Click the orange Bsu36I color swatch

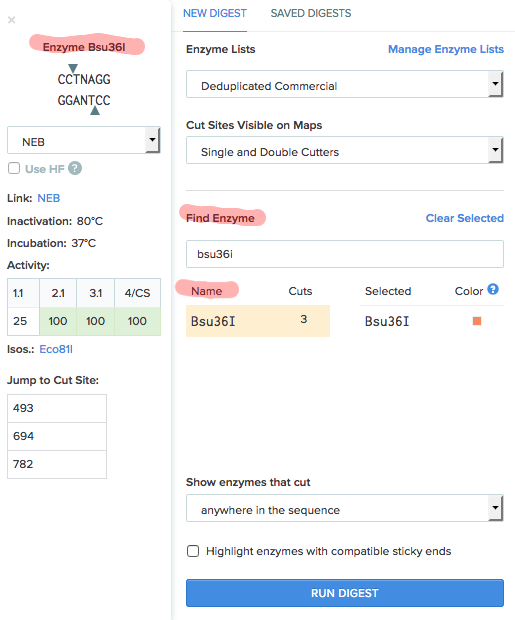point(477,321)
